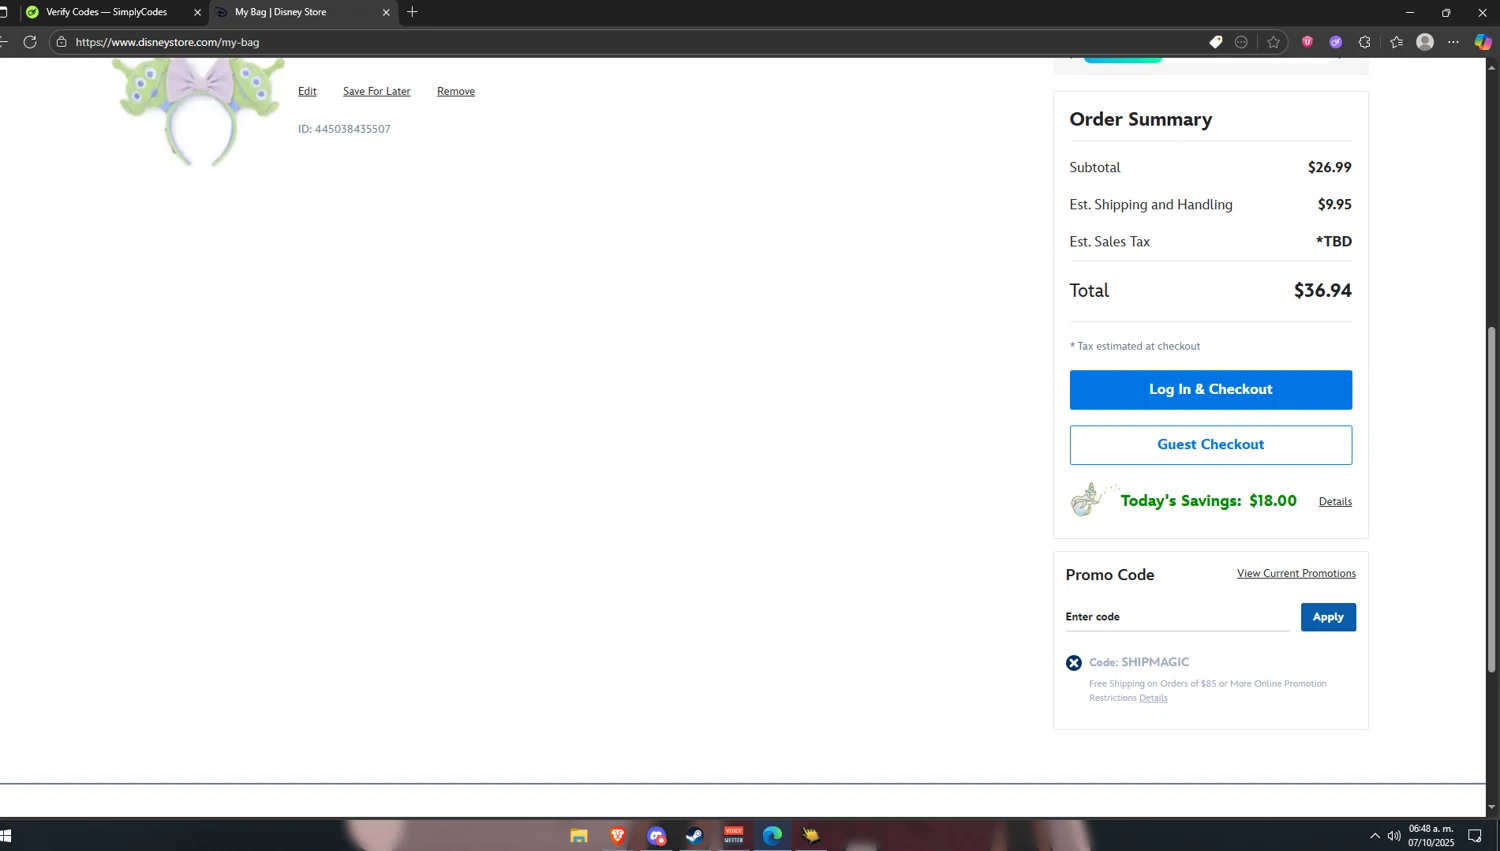View Current Promotions link
The image size is (1500, 851).
coord(1296,573)
